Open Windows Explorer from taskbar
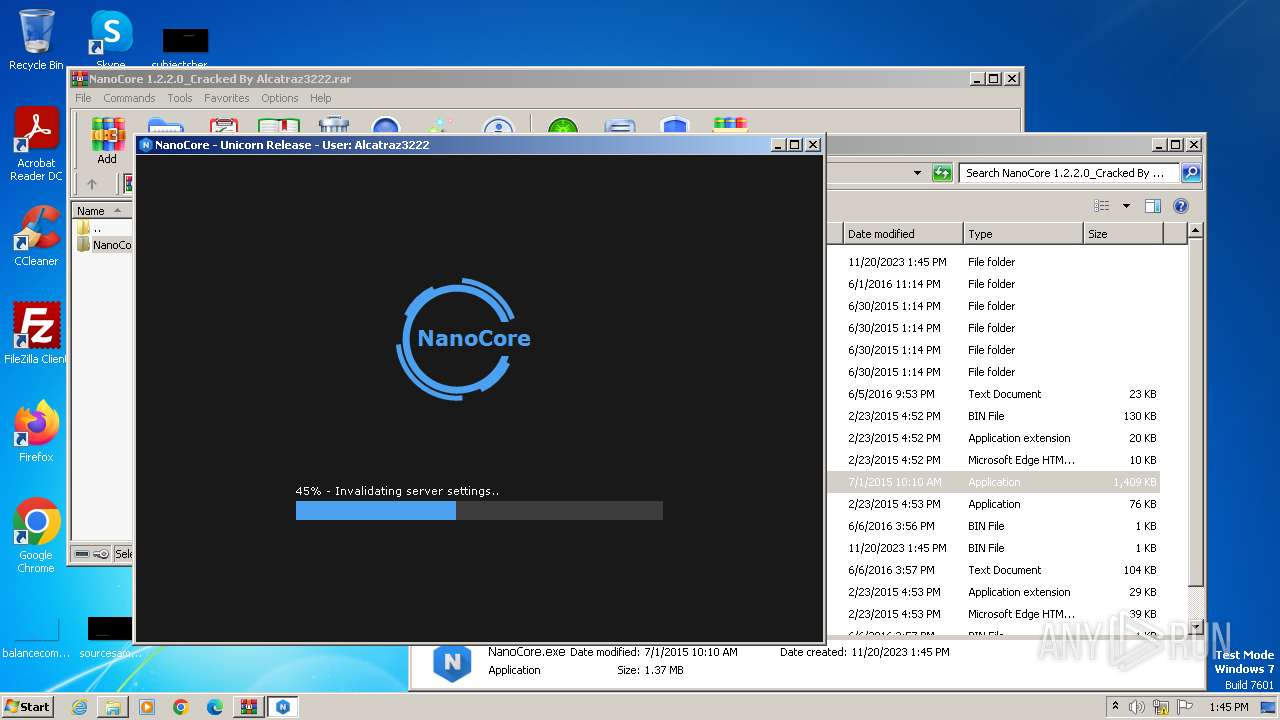The width and height of the screenshot is (1280, 720). click(113, 707)
